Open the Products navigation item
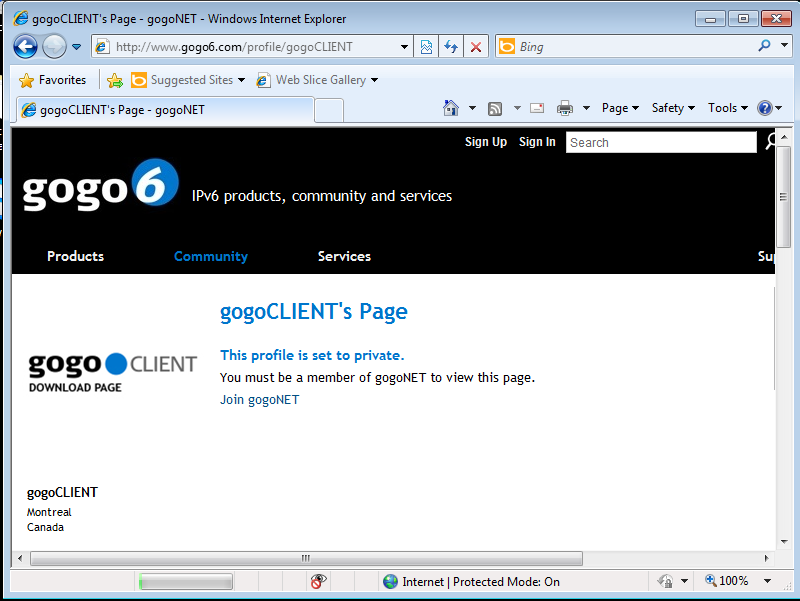 pyautogui.click(x=76, y=256)
